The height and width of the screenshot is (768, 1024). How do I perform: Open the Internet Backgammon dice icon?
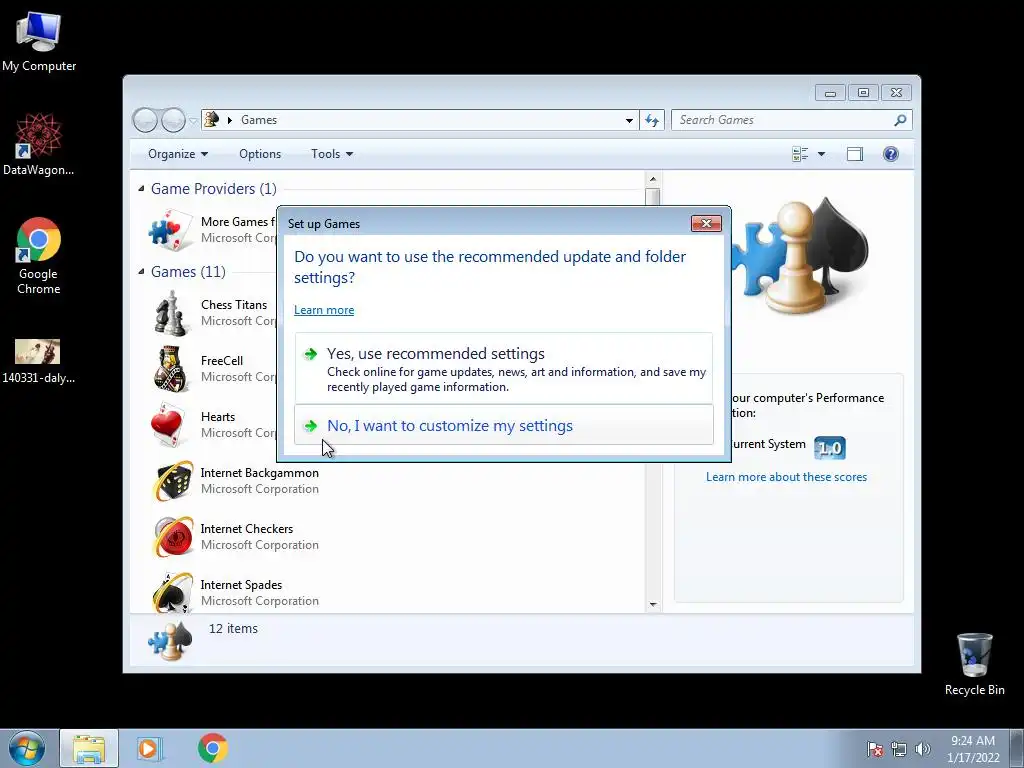(x=173, y=481)
